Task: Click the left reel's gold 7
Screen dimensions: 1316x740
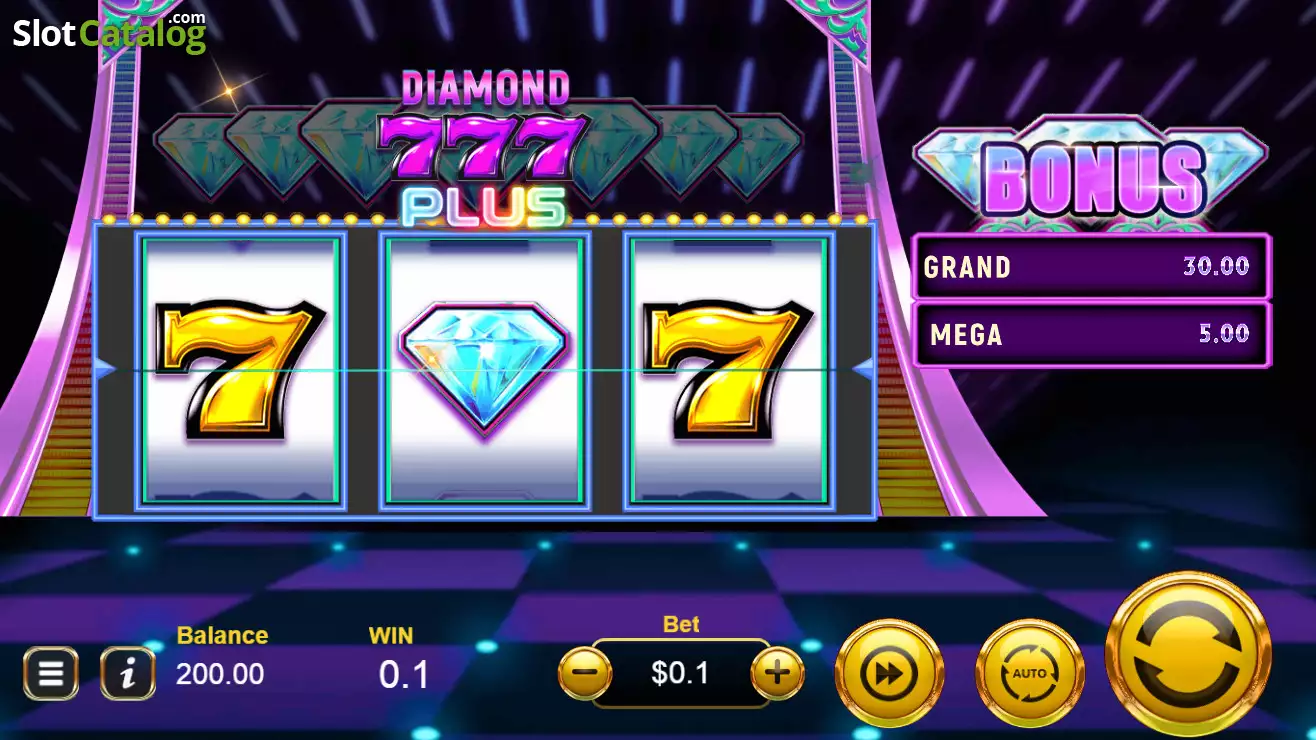Action: pyautogui.click(x=240, y=371)
